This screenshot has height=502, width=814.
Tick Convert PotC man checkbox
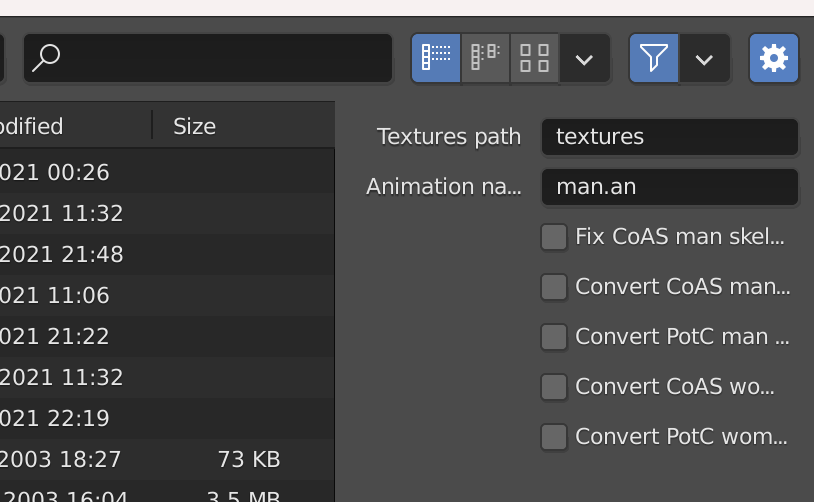554,337
